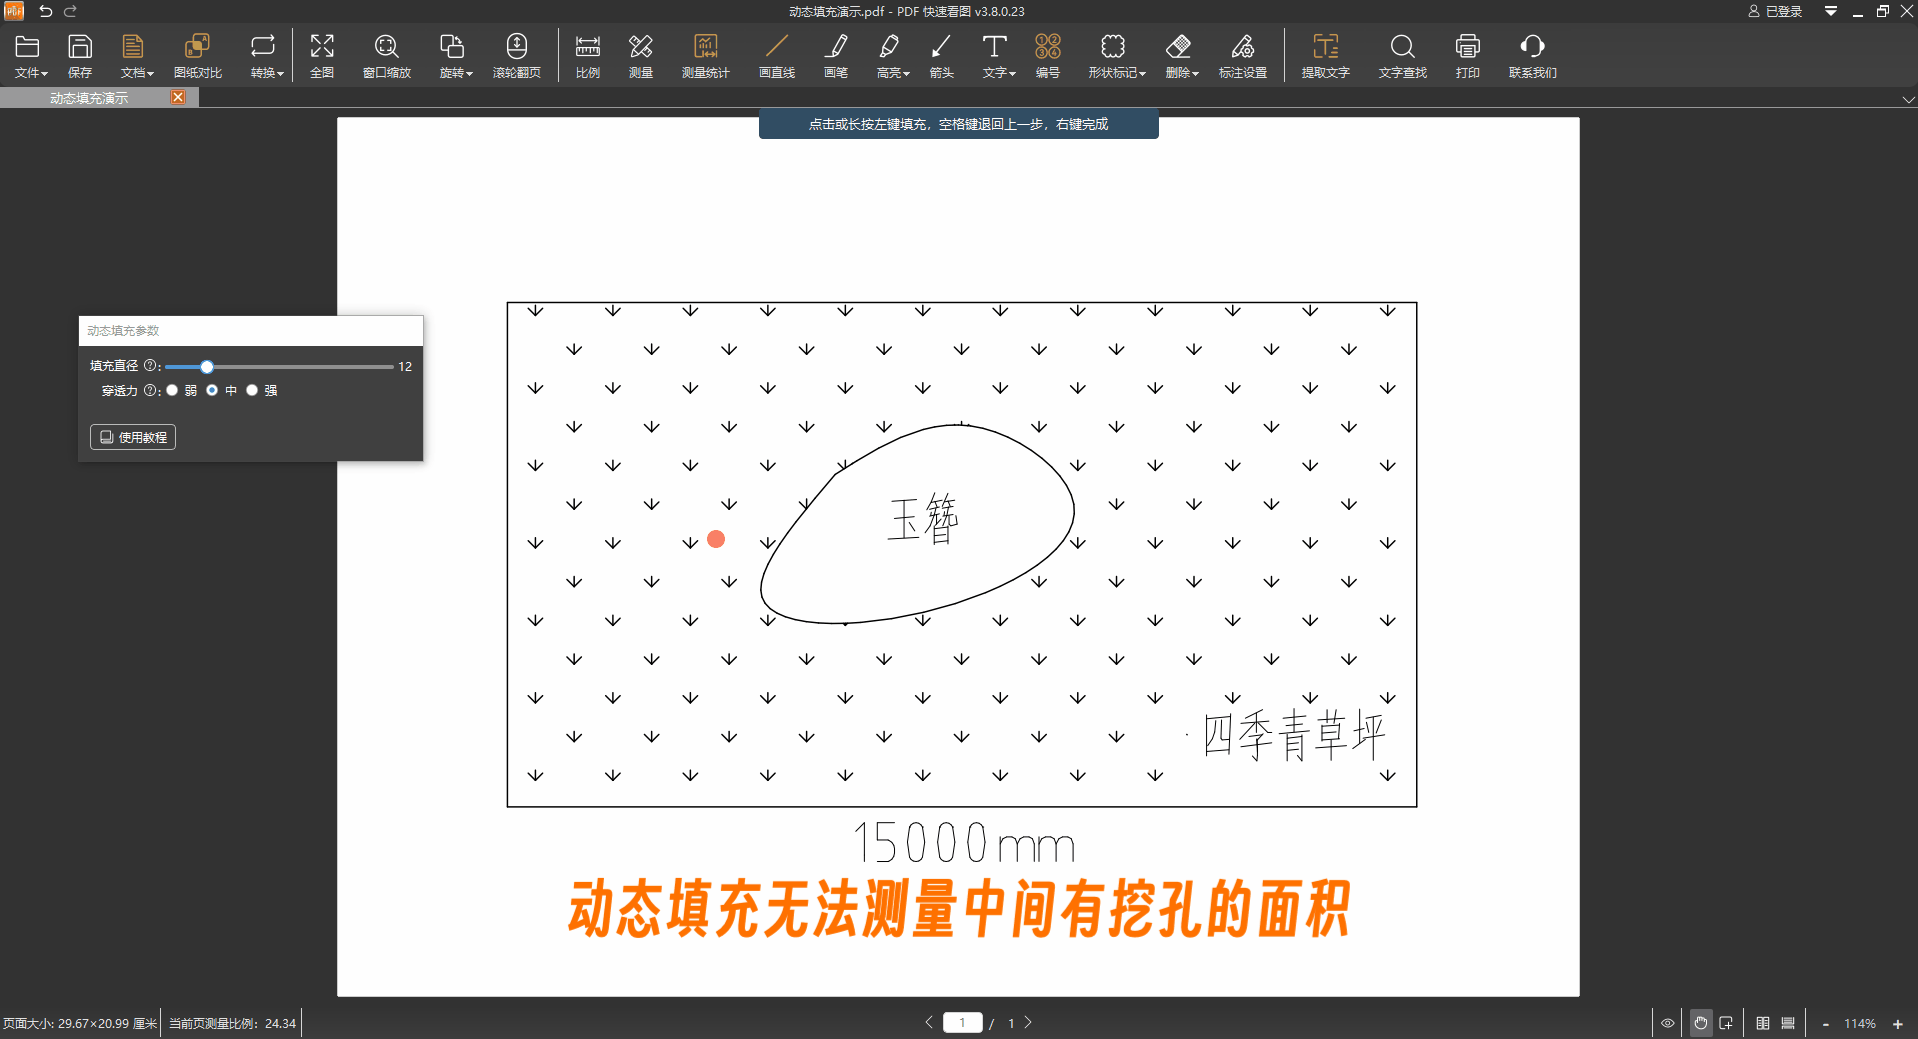Select the arrow (箭头) annotation tool

[x=941, y=56]
